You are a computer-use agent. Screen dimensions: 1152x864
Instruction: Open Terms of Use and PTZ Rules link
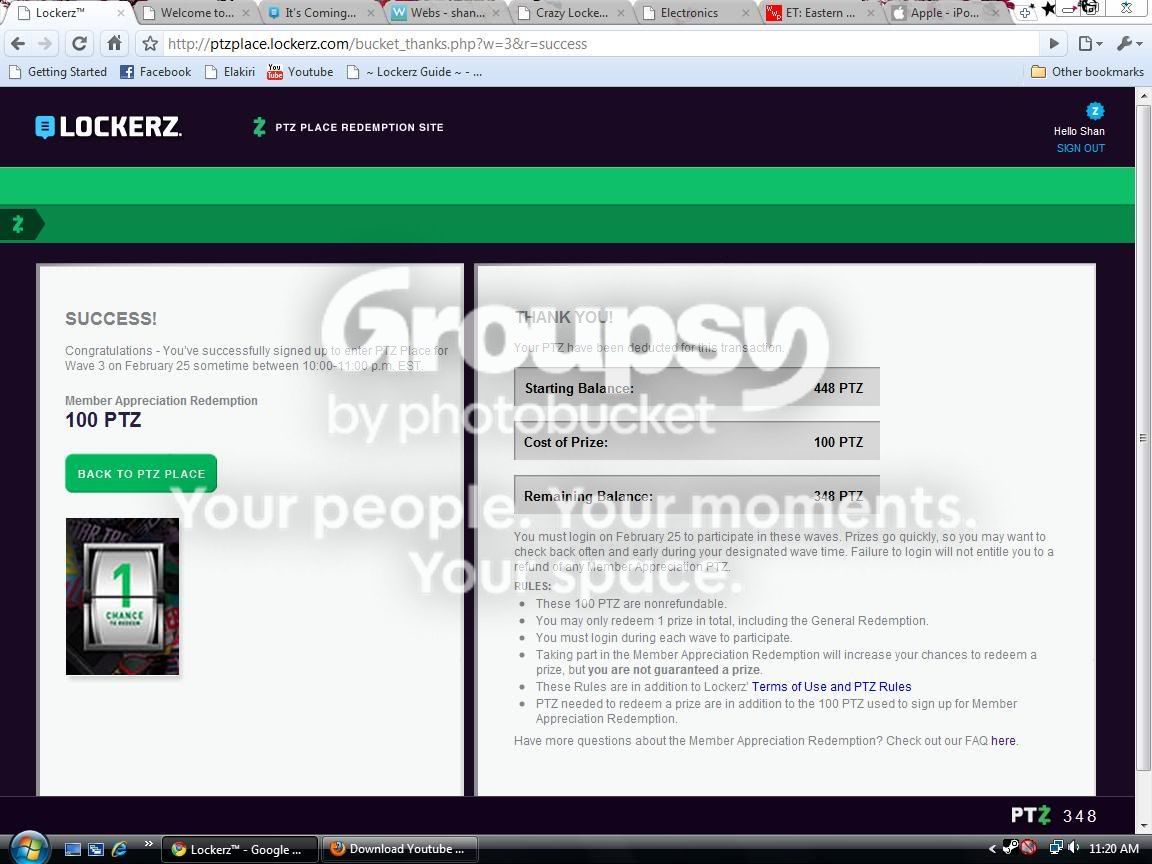tap(831, 687)
